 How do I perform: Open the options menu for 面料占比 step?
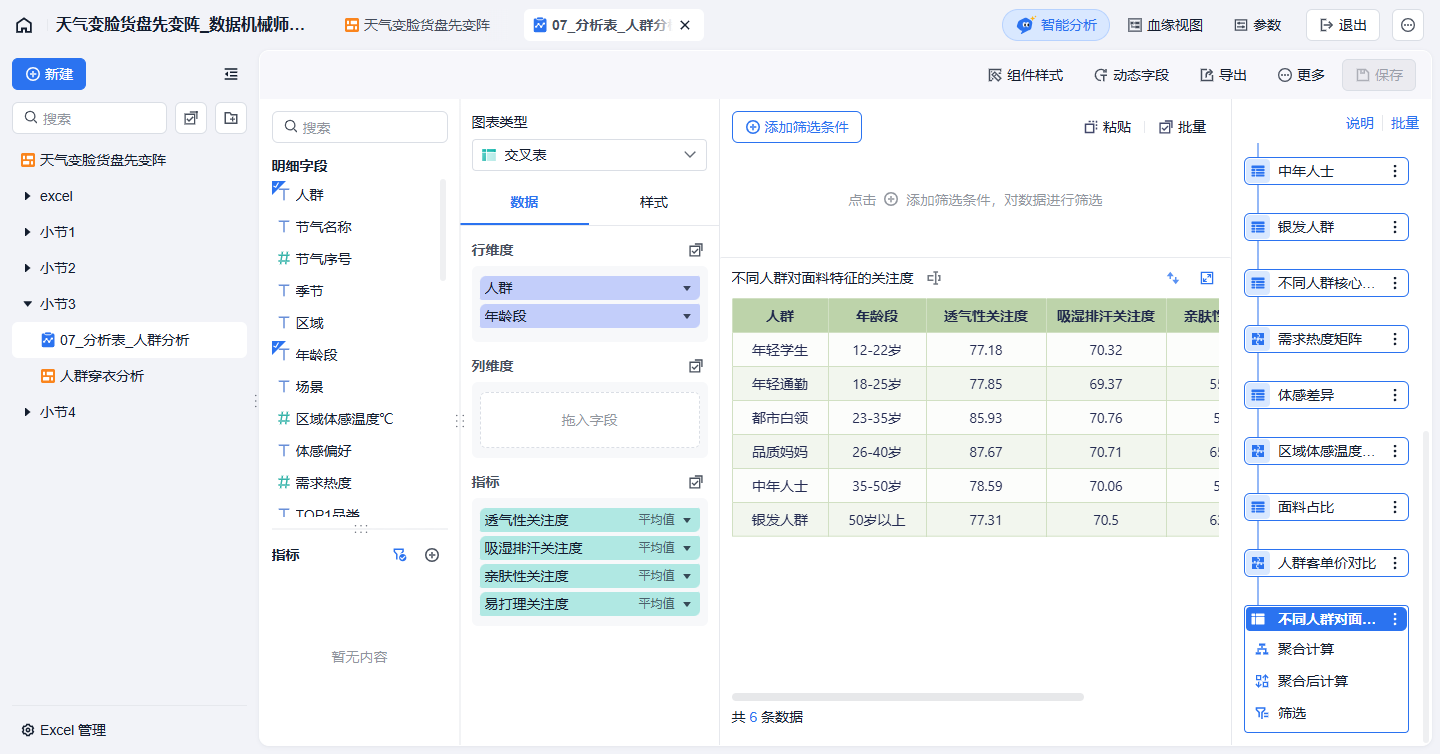1395,507
